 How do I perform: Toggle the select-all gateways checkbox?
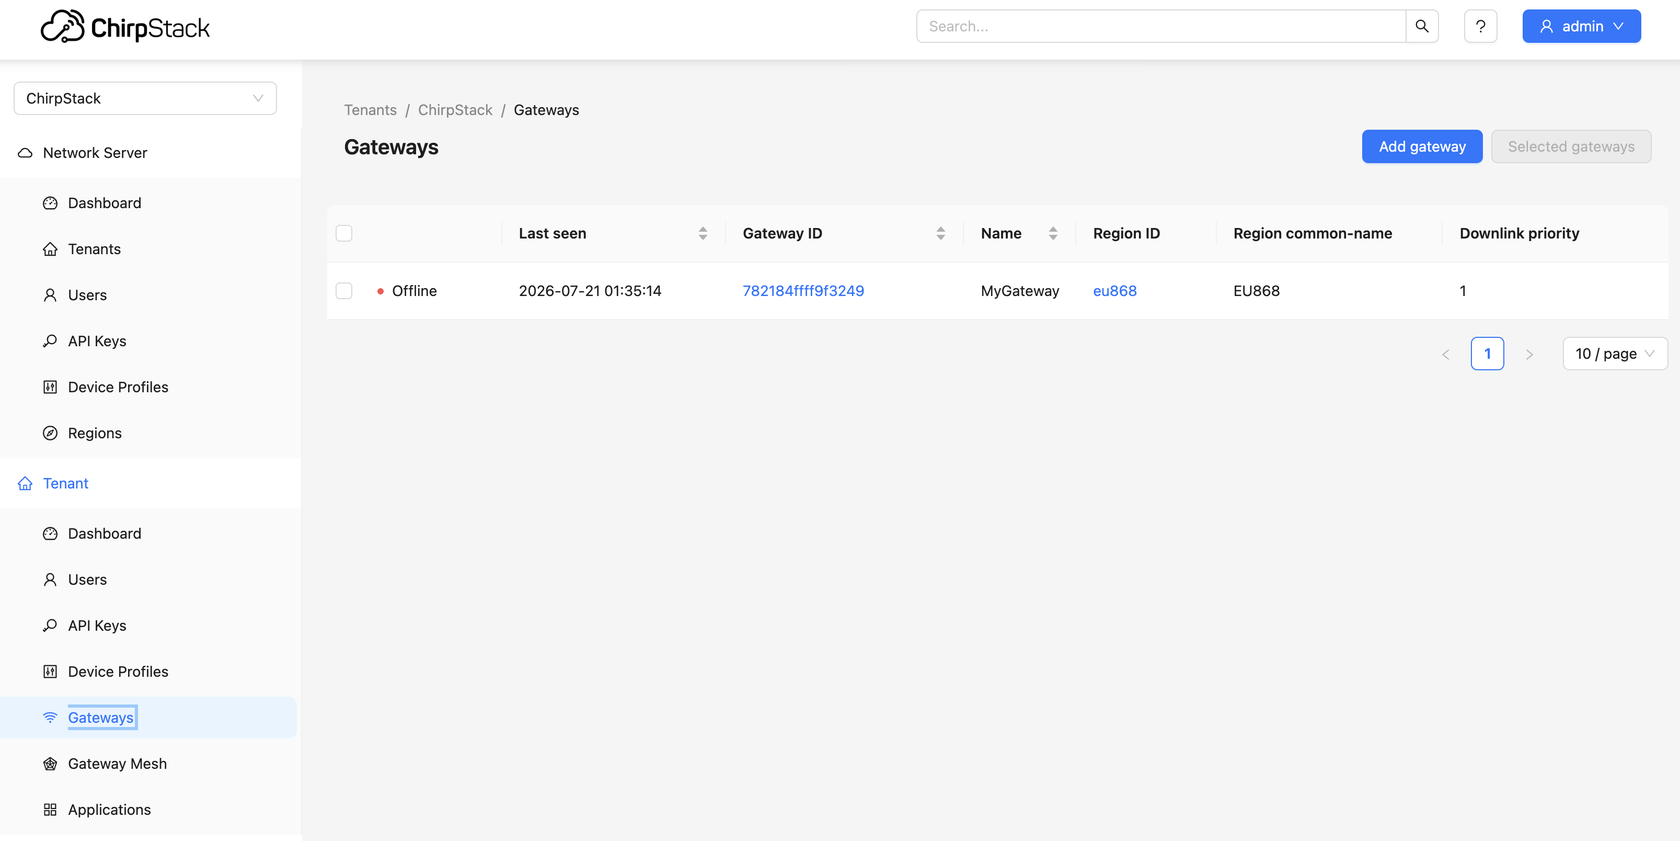[x=344, y=233]
